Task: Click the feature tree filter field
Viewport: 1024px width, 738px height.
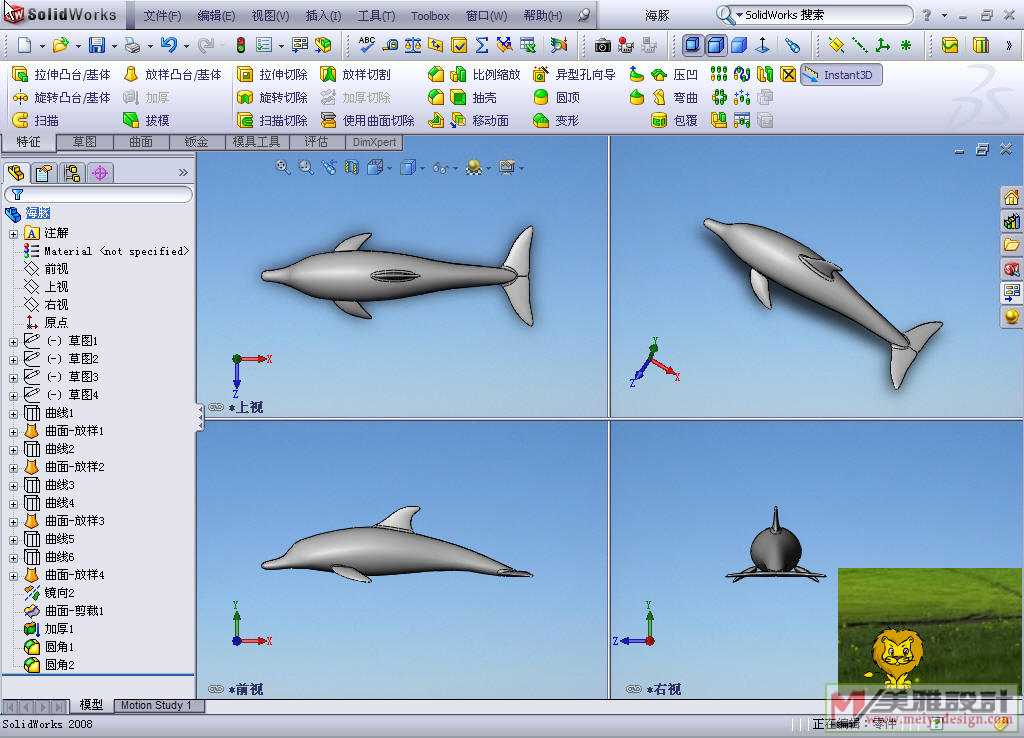Action: tap(99, 194)
